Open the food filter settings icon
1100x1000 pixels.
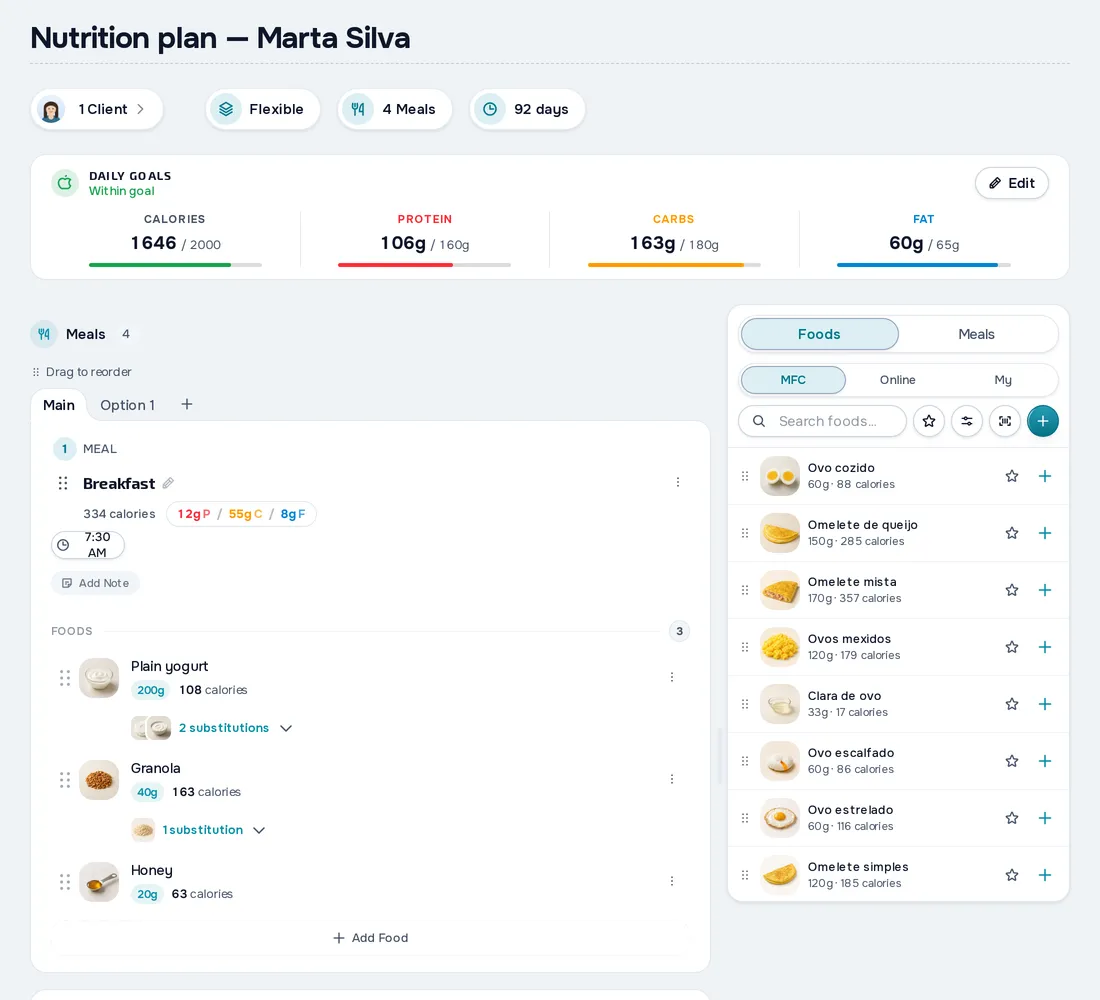(x=967, y=421)
